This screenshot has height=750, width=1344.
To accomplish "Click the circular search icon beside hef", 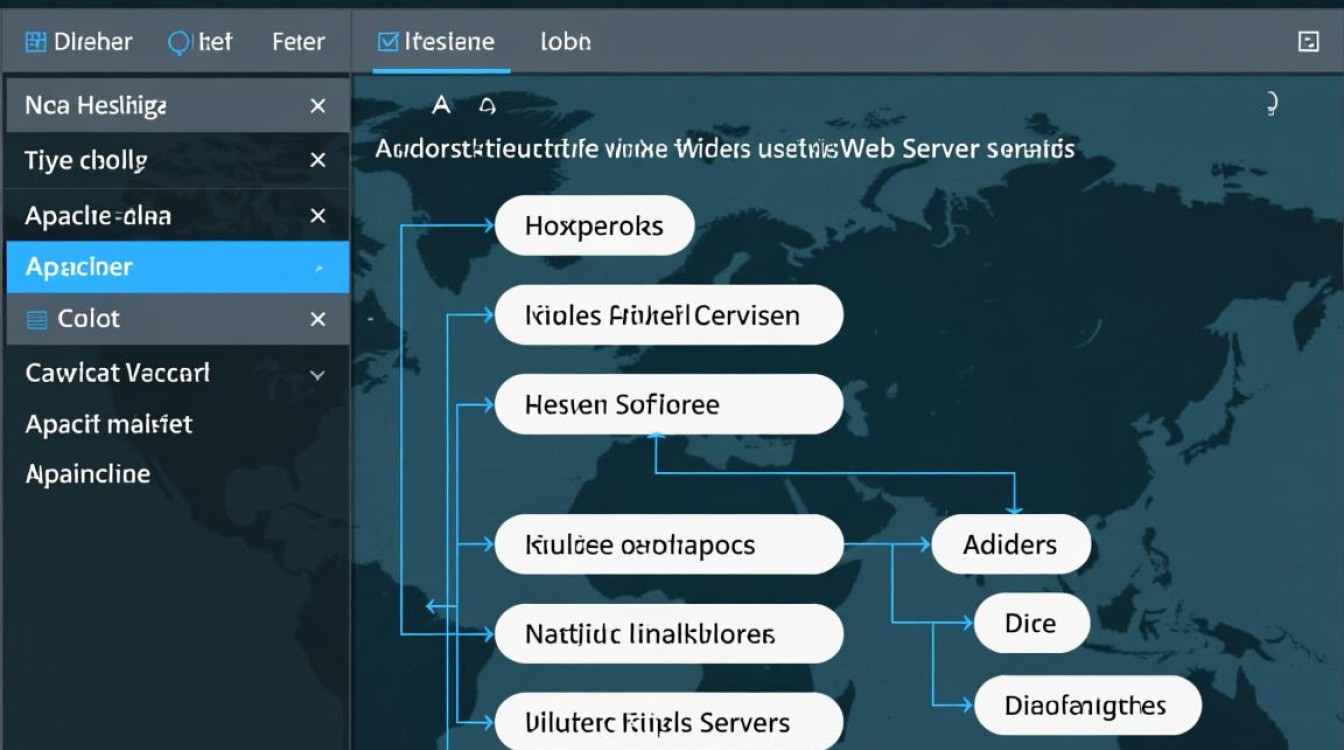I will (x=179, y=42).
